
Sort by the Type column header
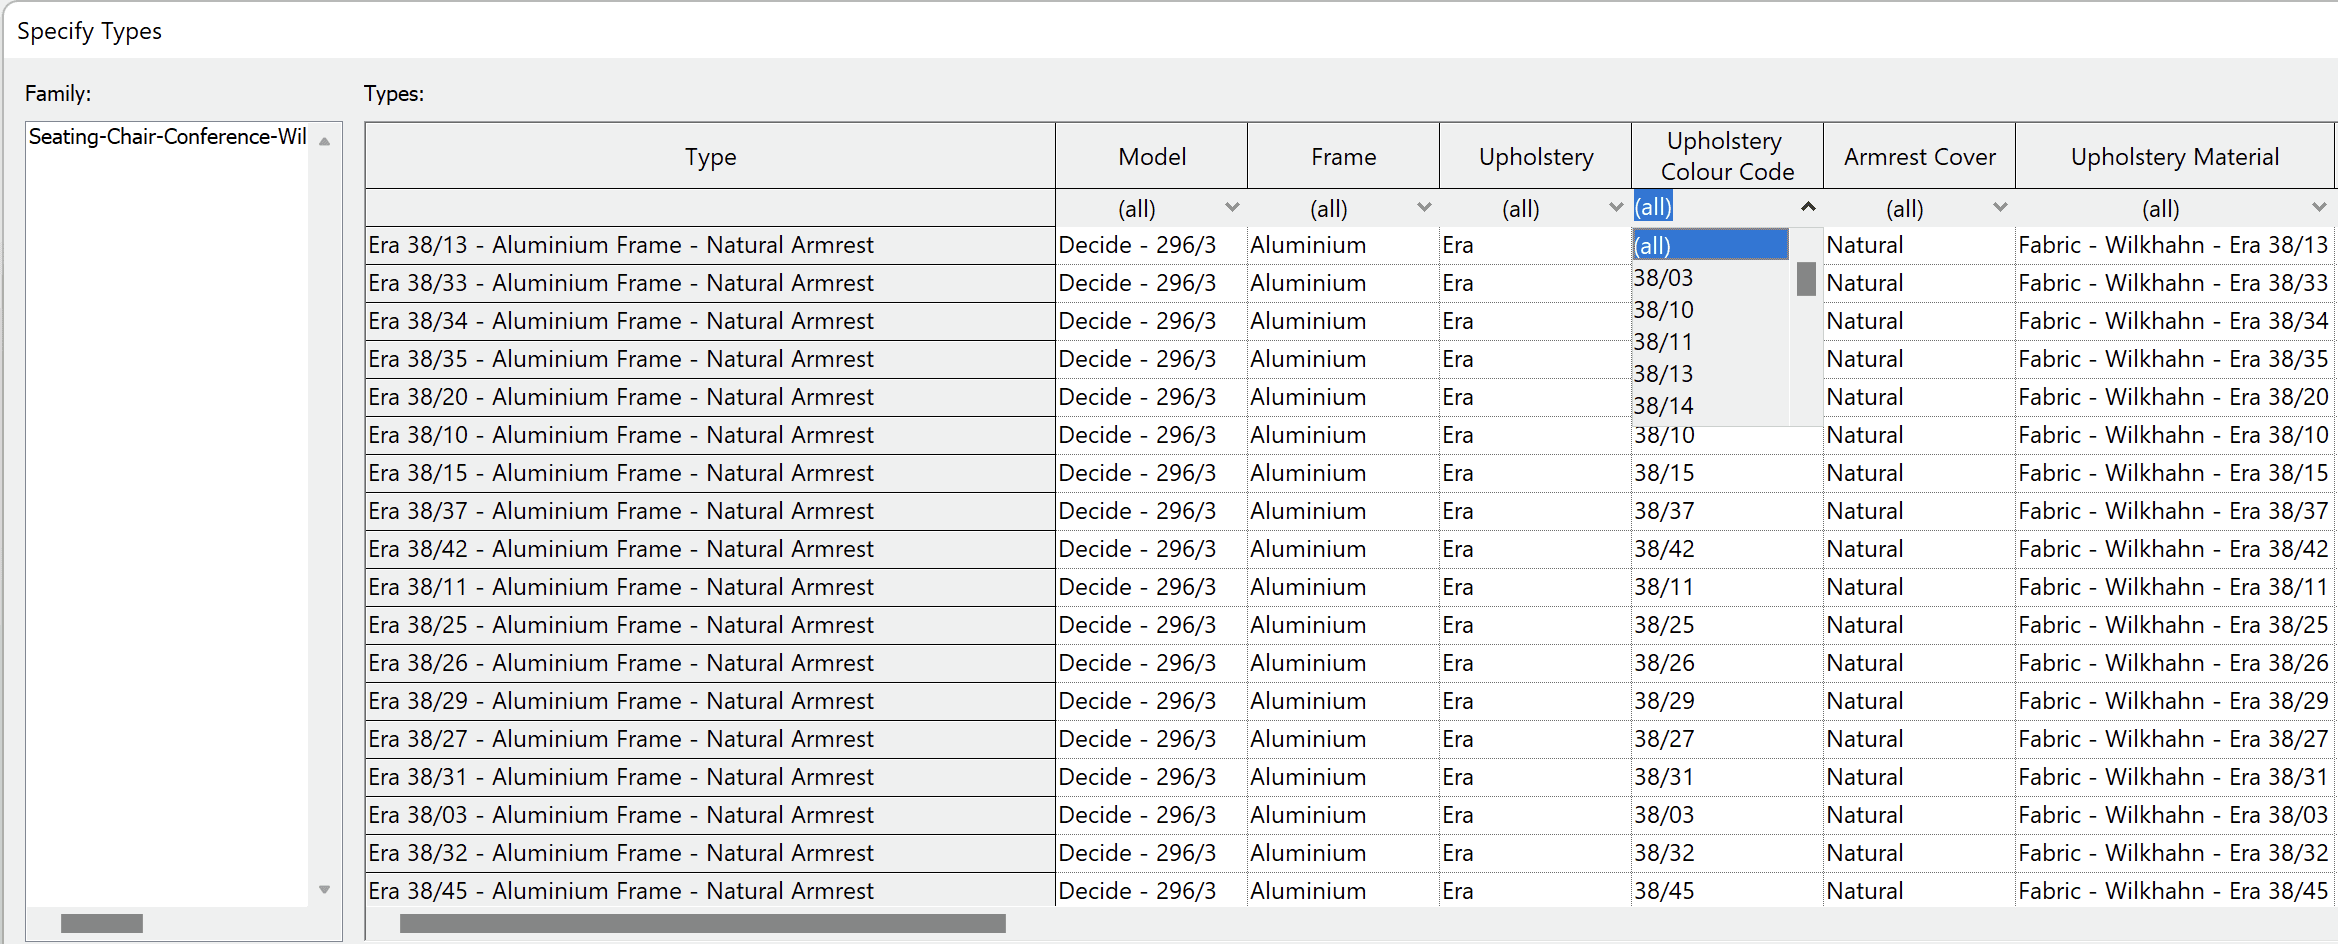(709, 156)
